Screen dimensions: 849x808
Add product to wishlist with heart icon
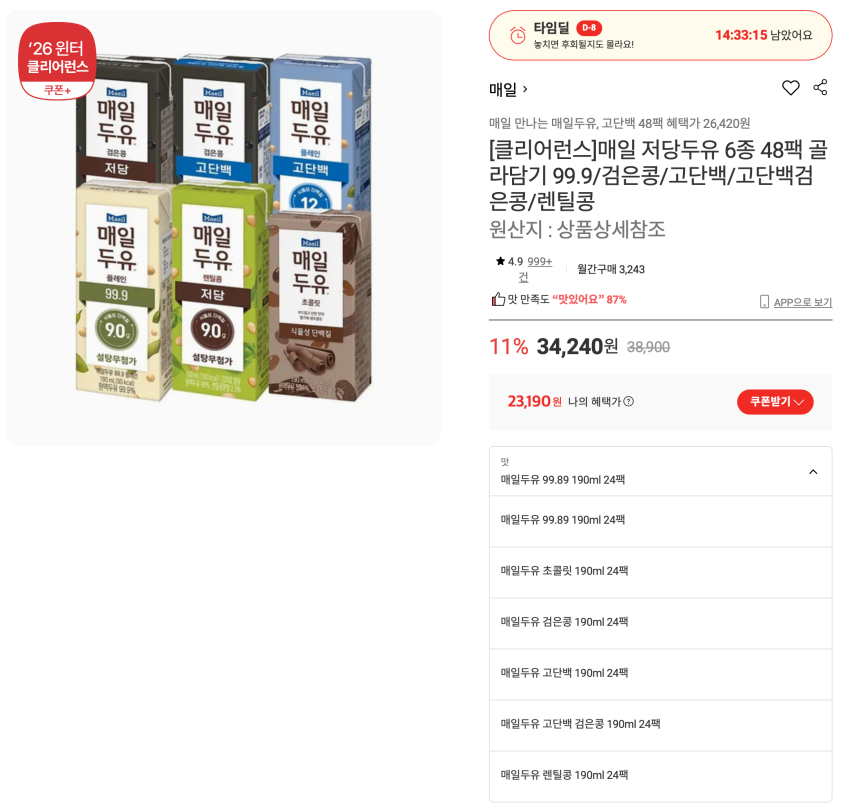click(x=791, y=88)
